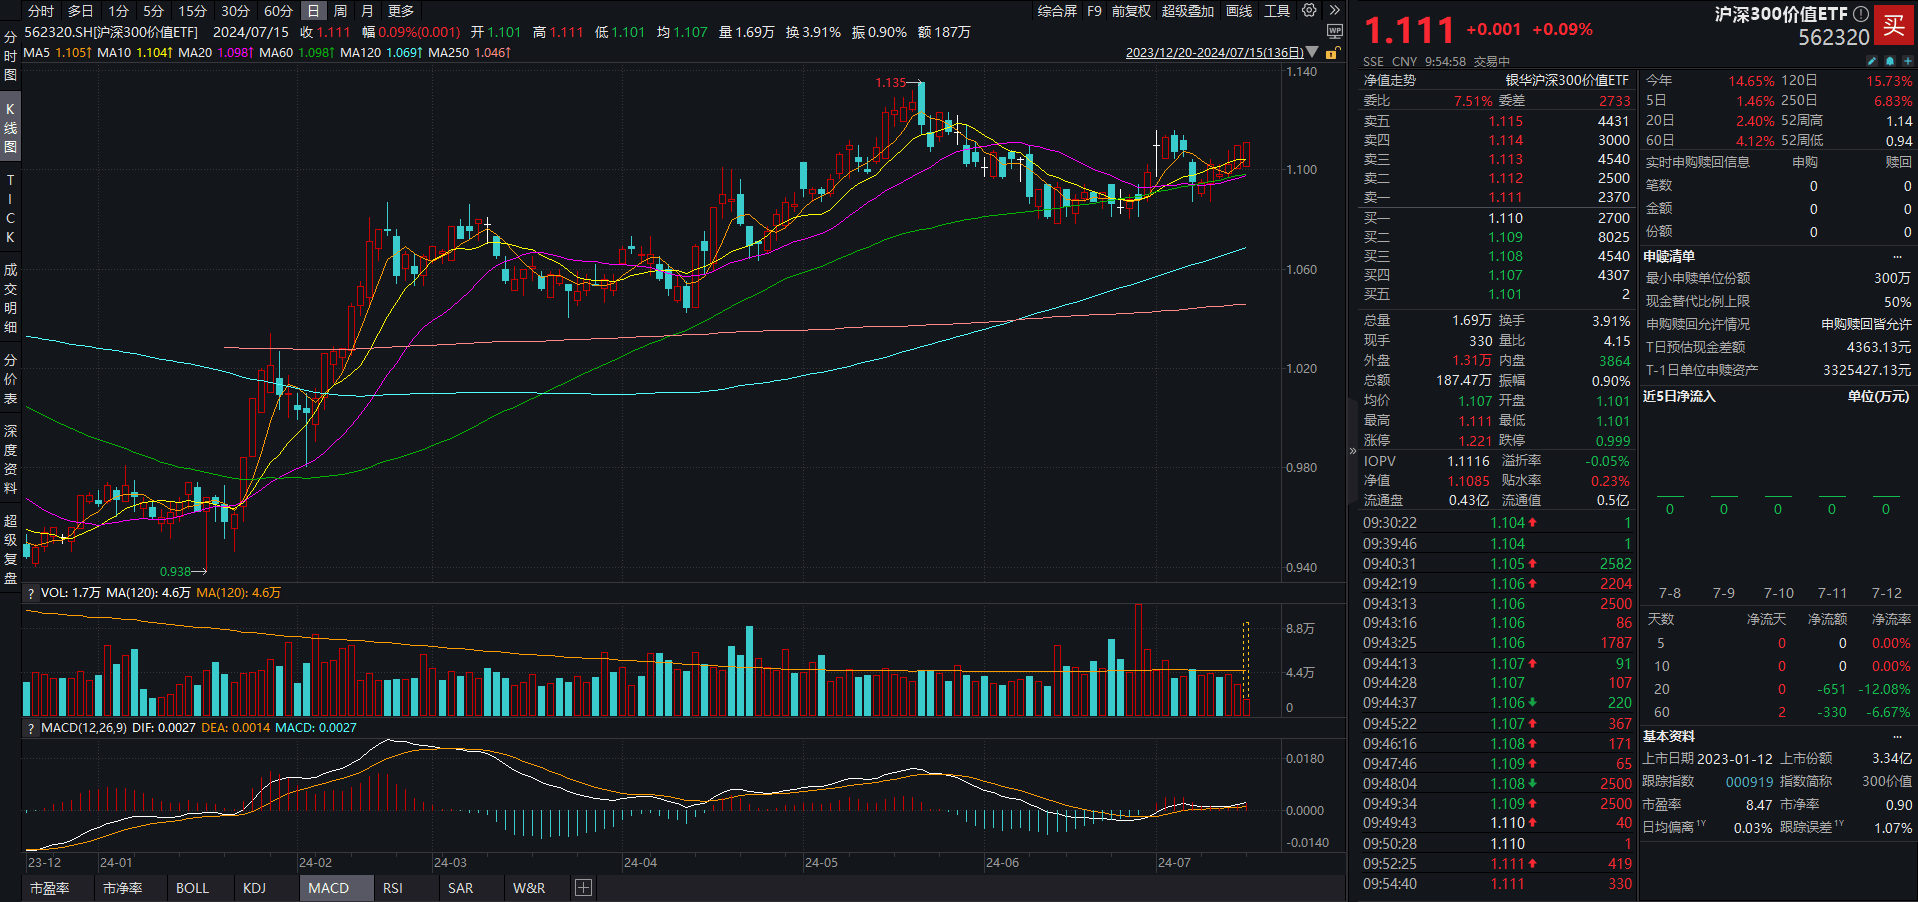Toggle the lock icon beside the date range
The height and width of the screenshot is (902, 1918).
[1334, 51]
